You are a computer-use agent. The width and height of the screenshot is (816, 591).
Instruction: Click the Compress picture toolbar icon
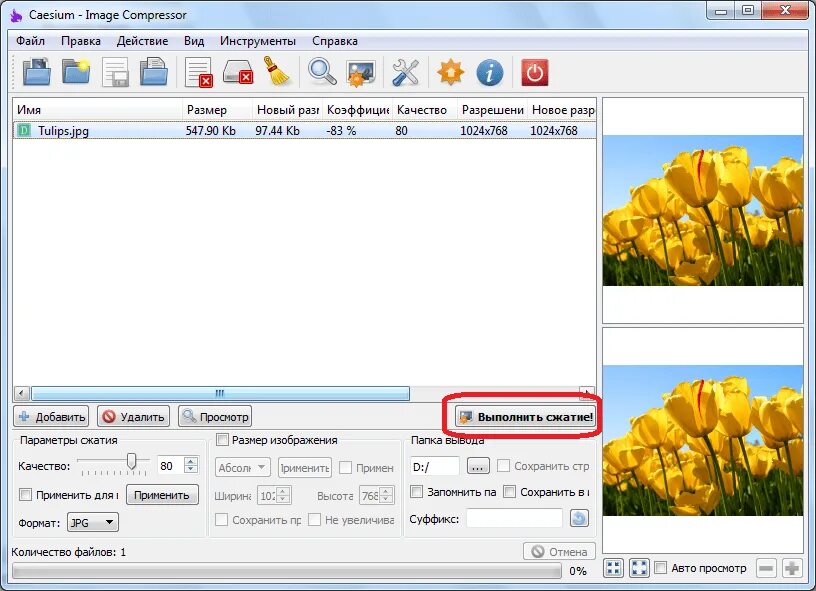[361, 72]
